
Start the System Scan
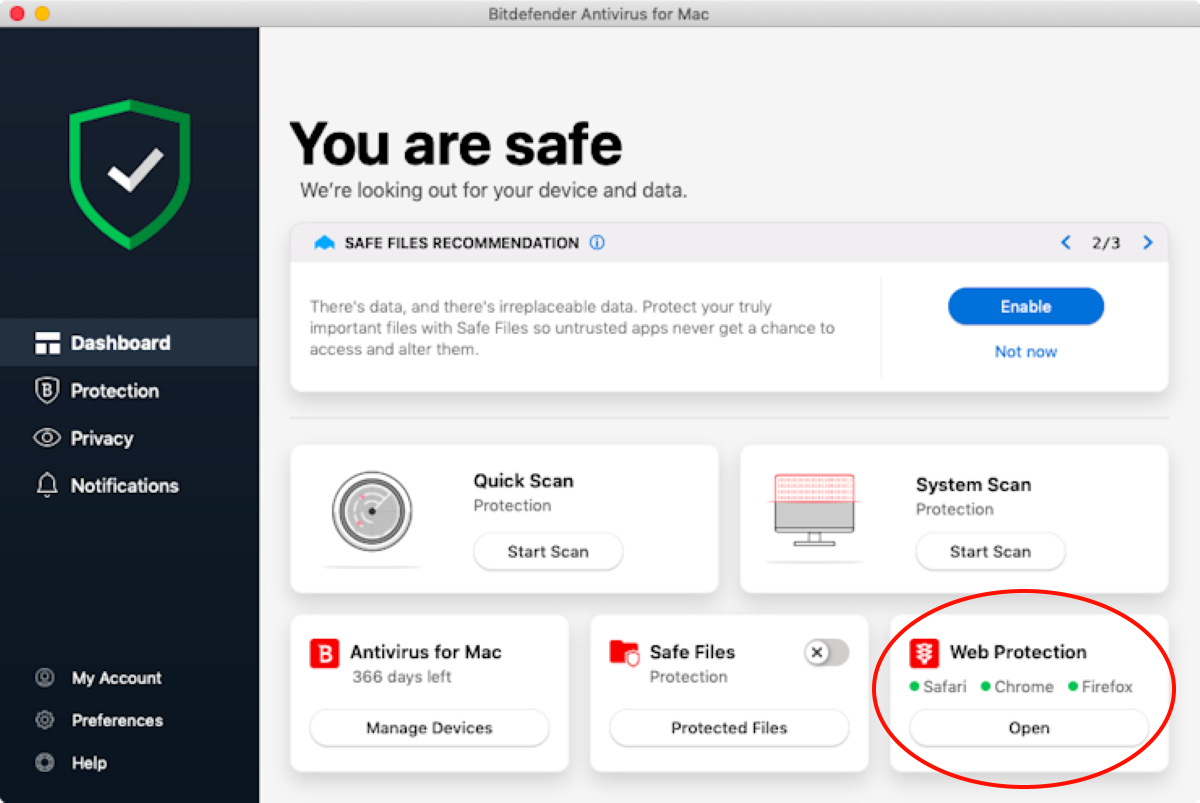[x=990, y=552]
